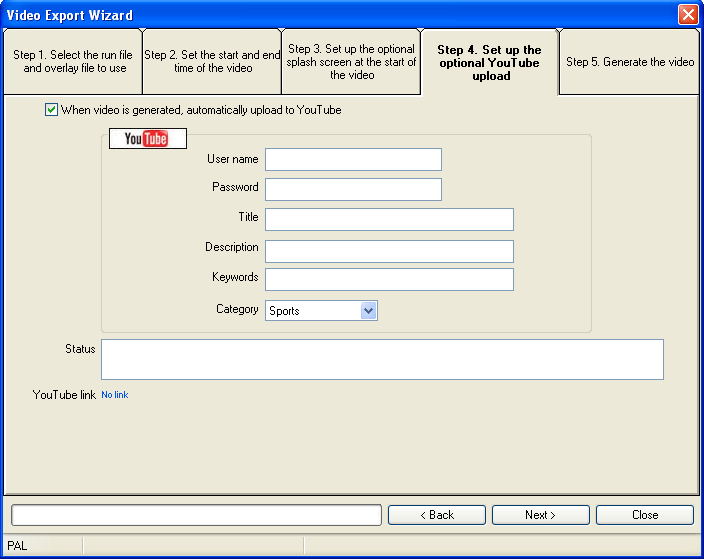Viewport: 704px width, 559px height.
Task: Open the Category dropdown
Action: tap(368, 311)
